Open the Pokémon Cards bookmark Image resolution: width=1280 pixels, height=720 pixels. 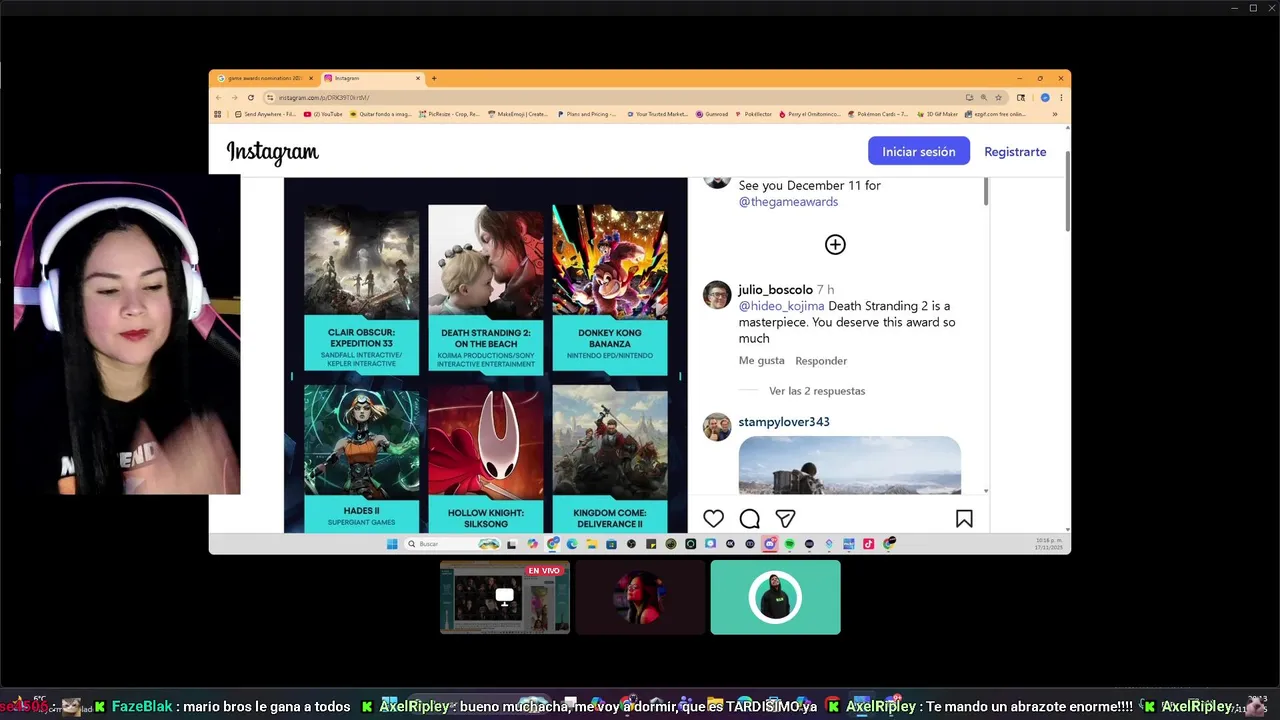tap(878, 114)
